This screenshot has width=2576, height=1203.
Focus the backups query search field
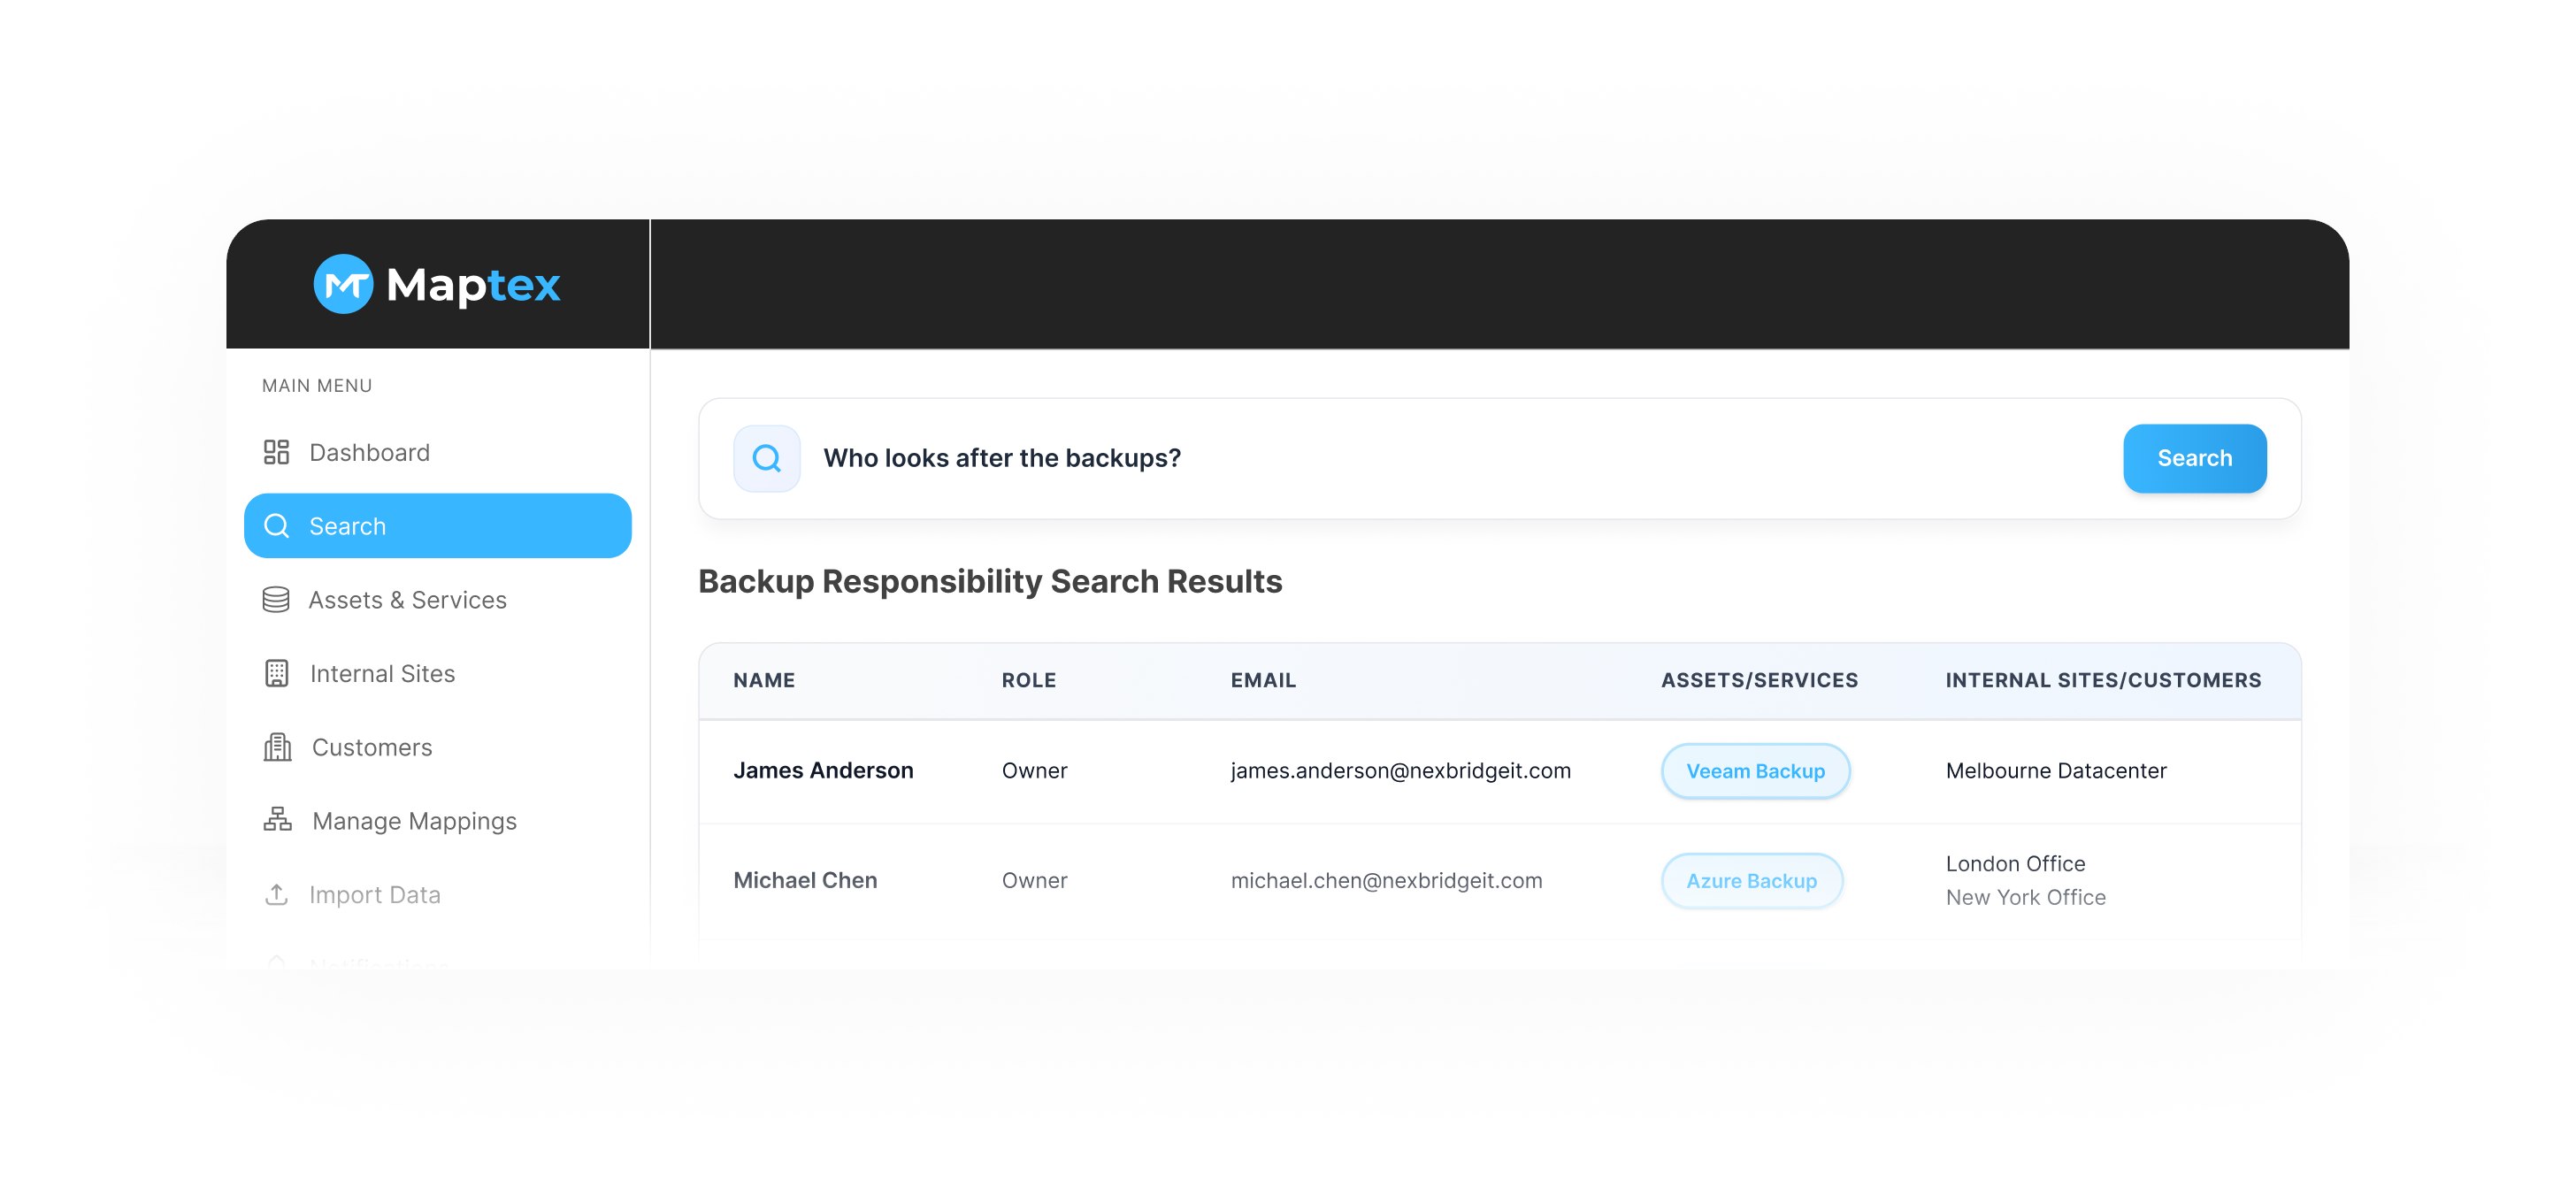tap(1460, 458)
